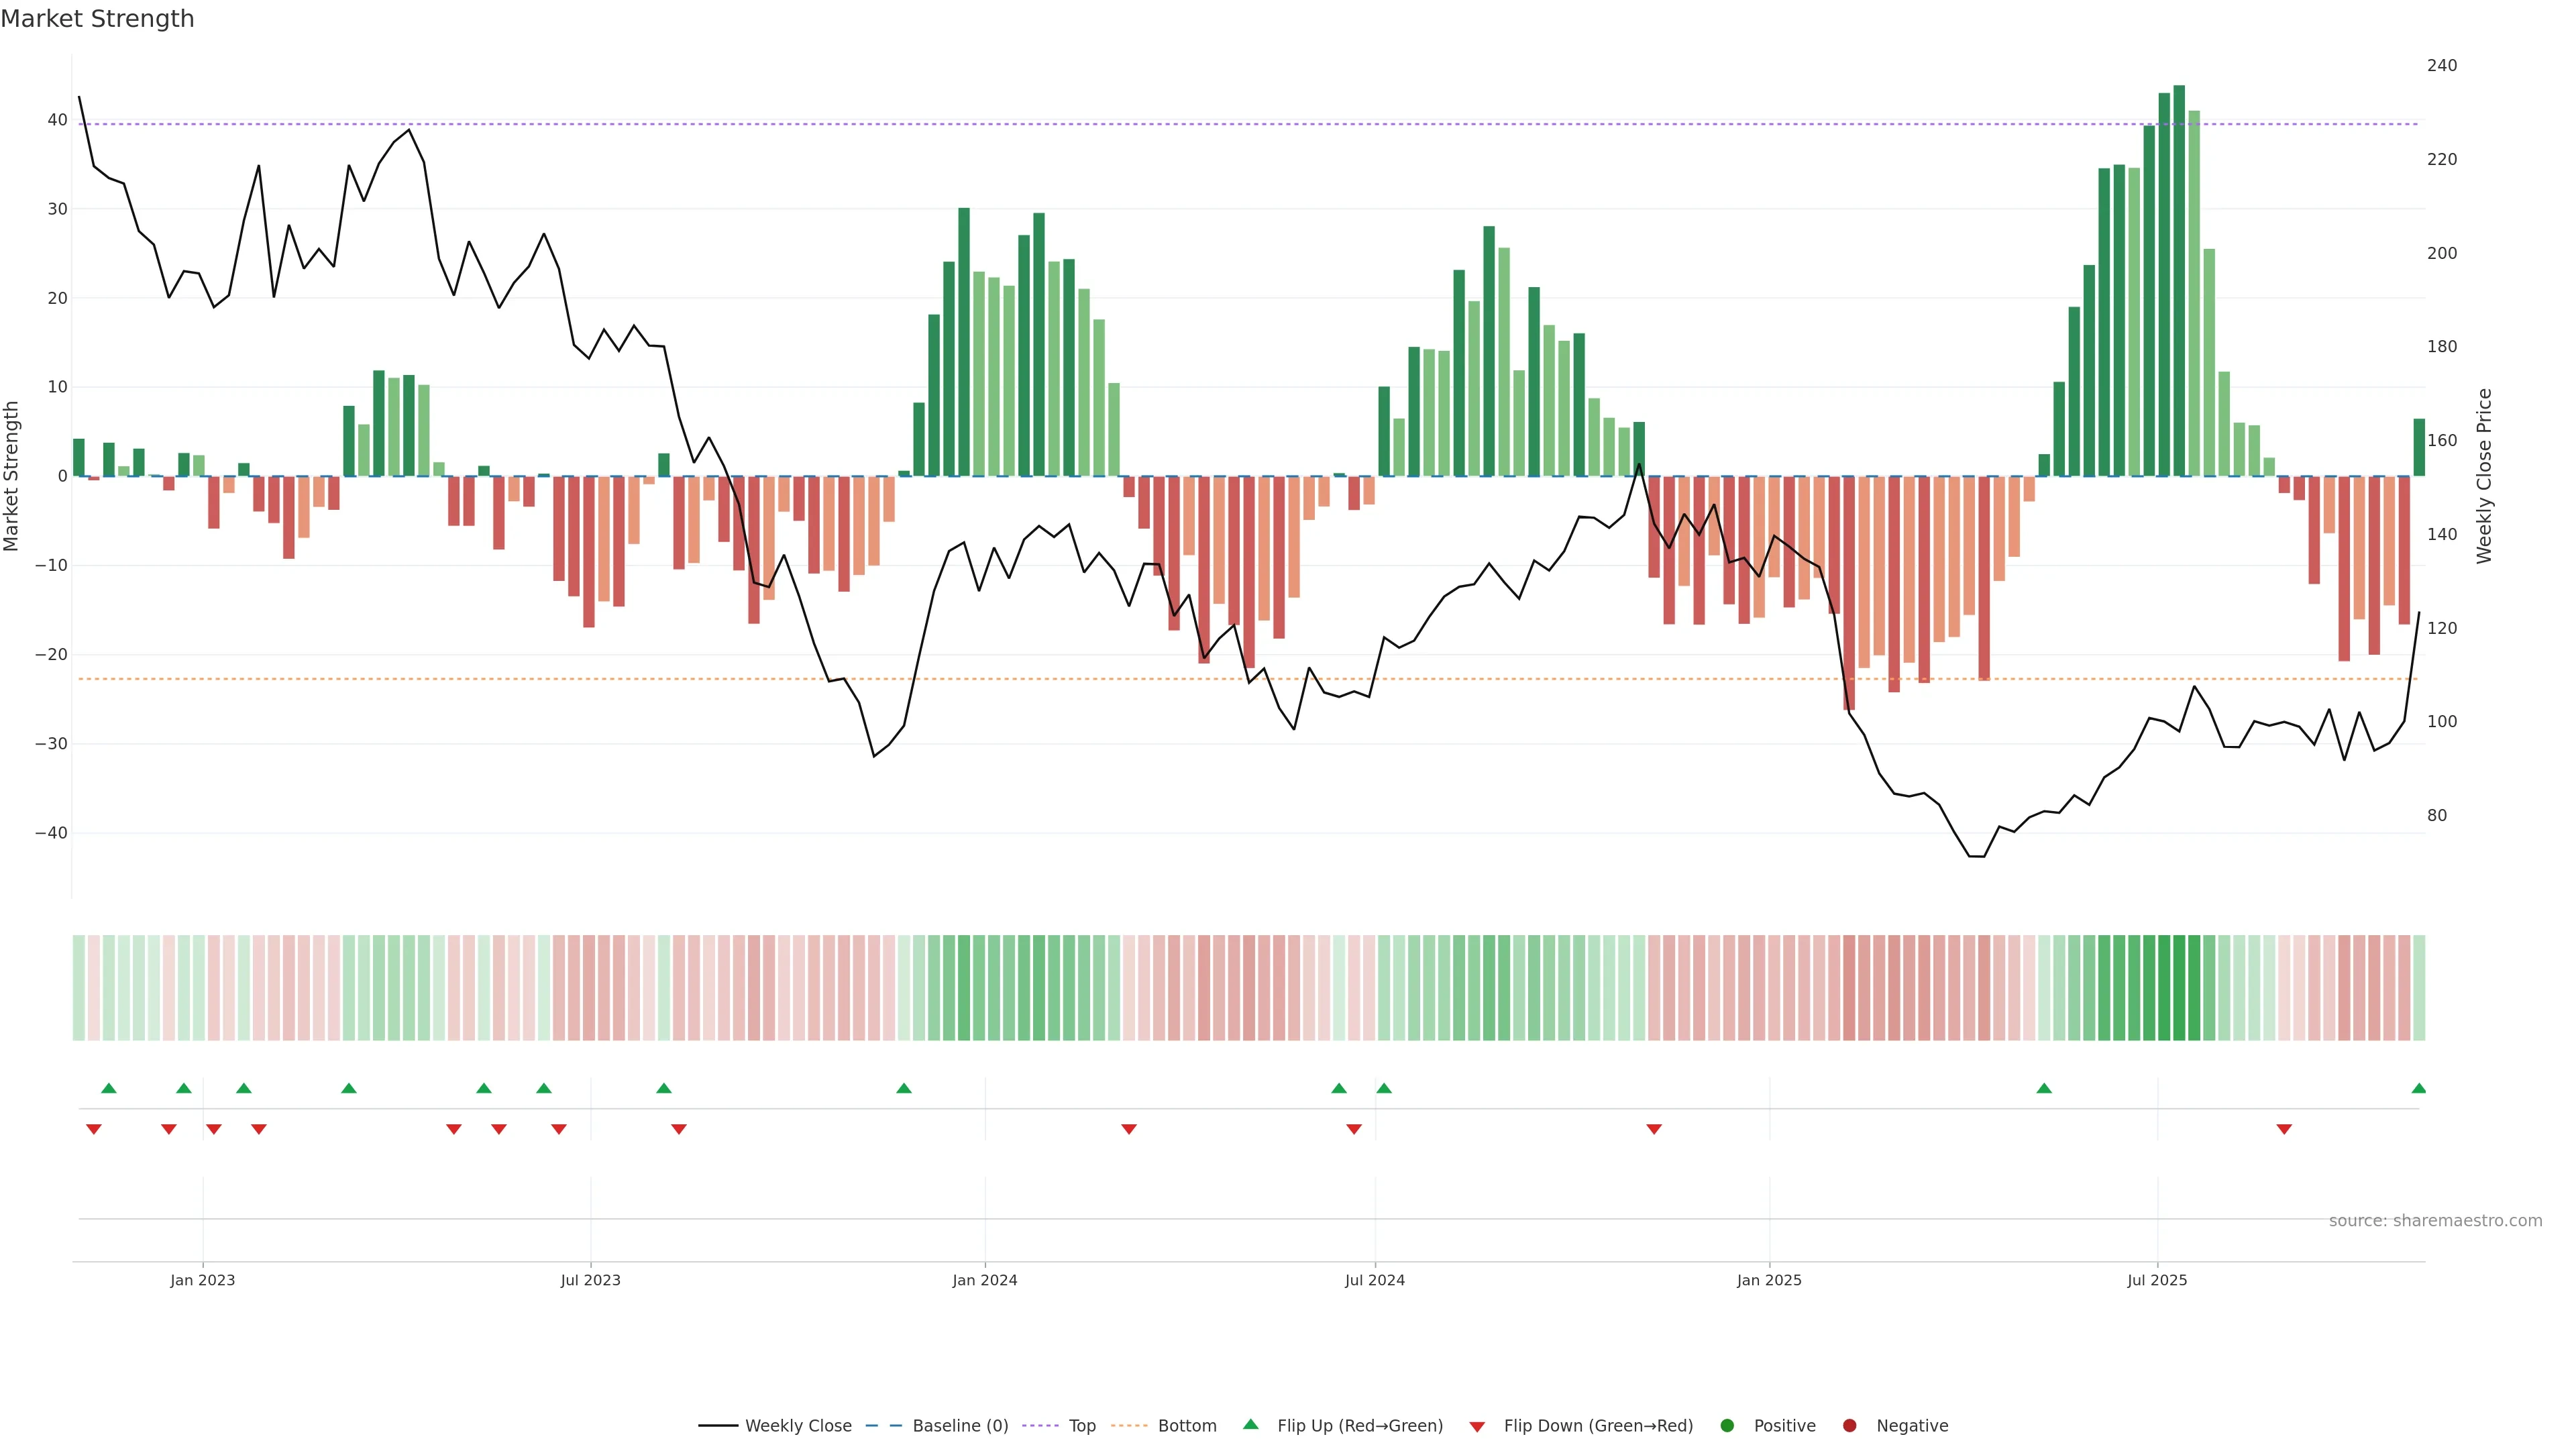Image resolution: width=2576 pixels, height=1449 pixels.
Task: Click the Market Strength chart title
Action: [97, 19]
